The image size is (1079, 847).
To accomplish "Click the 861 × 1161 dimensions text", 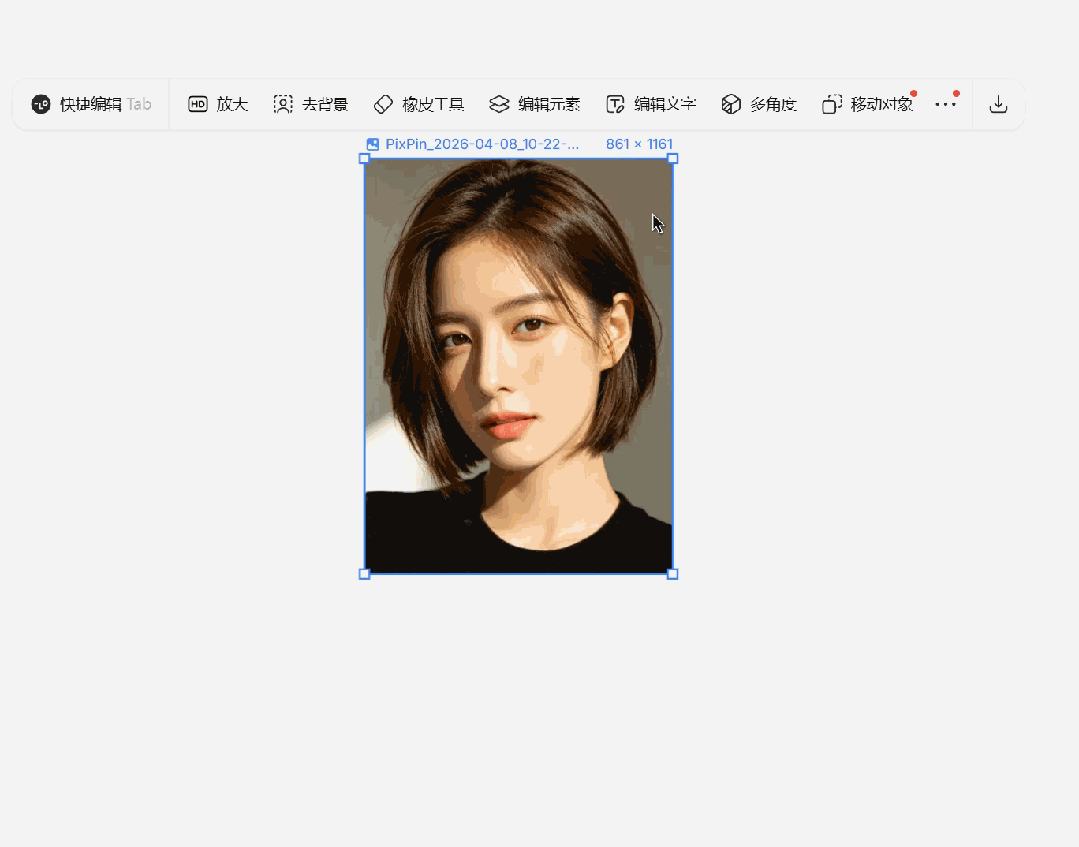I will pyautogui.click(x=639, y=144).
